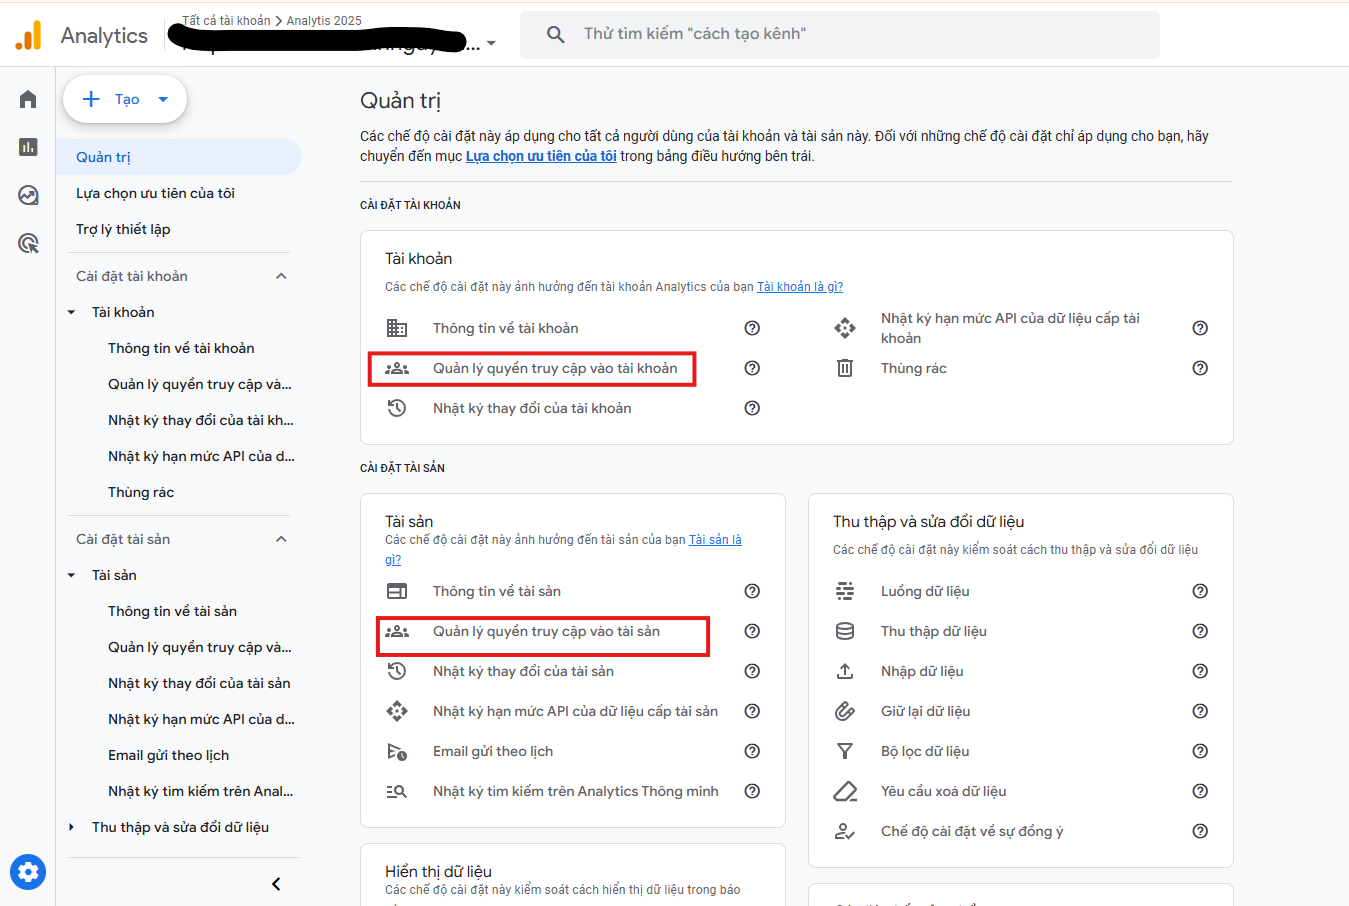Click inside the search field at top
Screen dimensions: 1349x906
(840, 34)
